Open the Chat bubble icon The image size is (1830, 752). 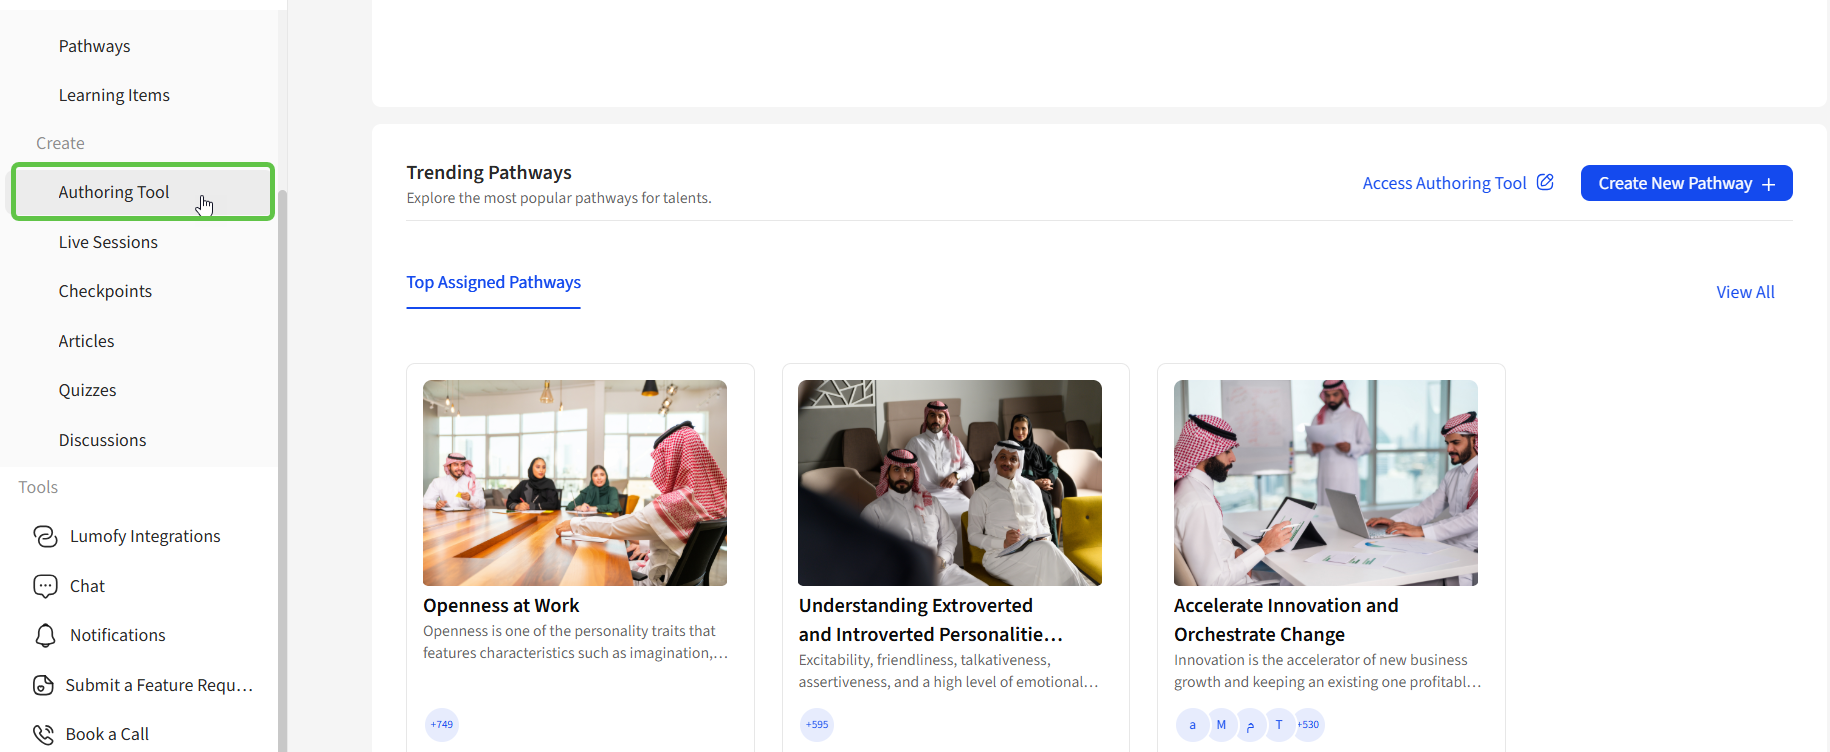pyautogui.click(x=45, y=586)
